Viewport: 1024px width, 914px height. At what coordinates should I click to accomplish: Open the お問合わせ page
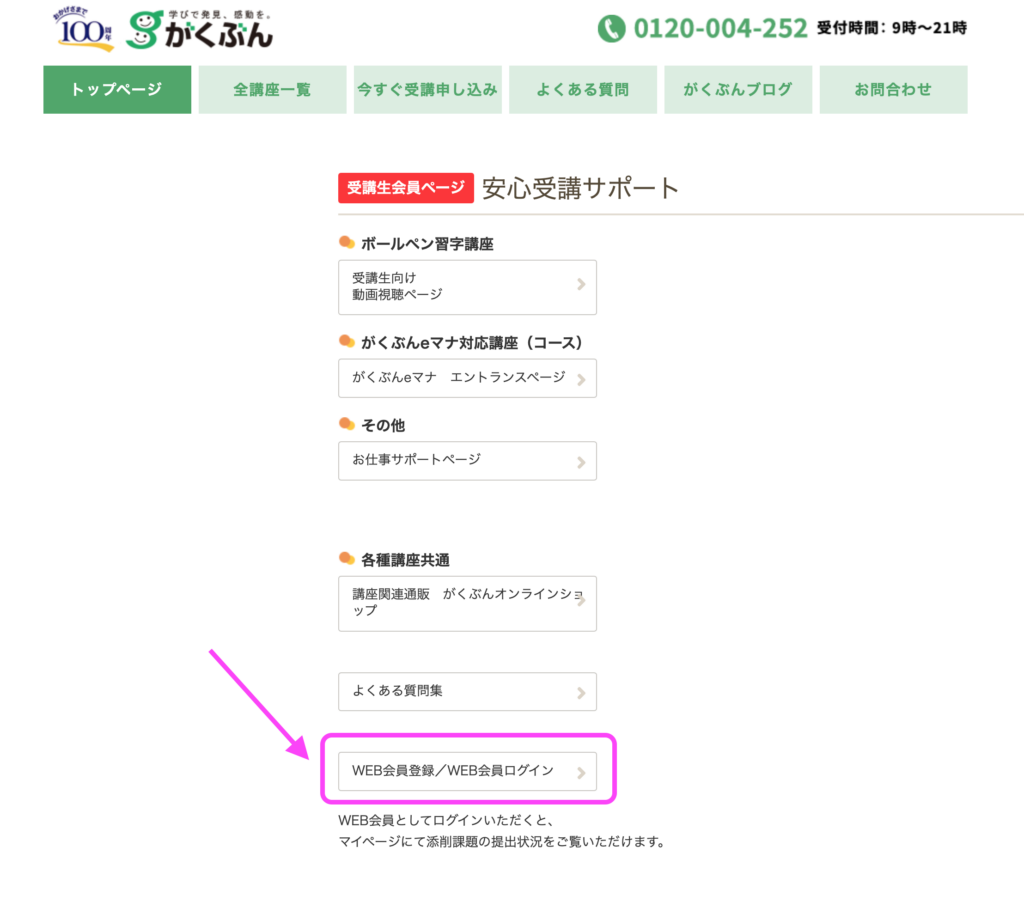point(893,90)
